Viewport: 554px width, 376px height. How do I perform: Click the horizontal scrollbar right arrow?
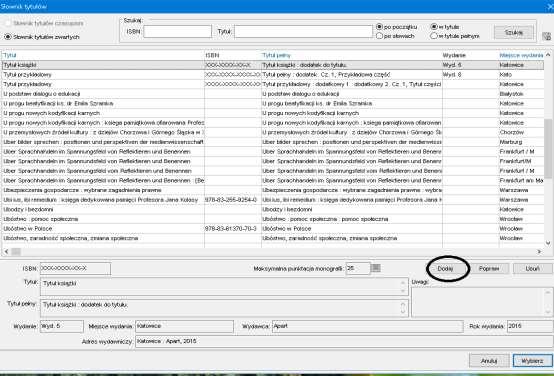pos(539,251)
